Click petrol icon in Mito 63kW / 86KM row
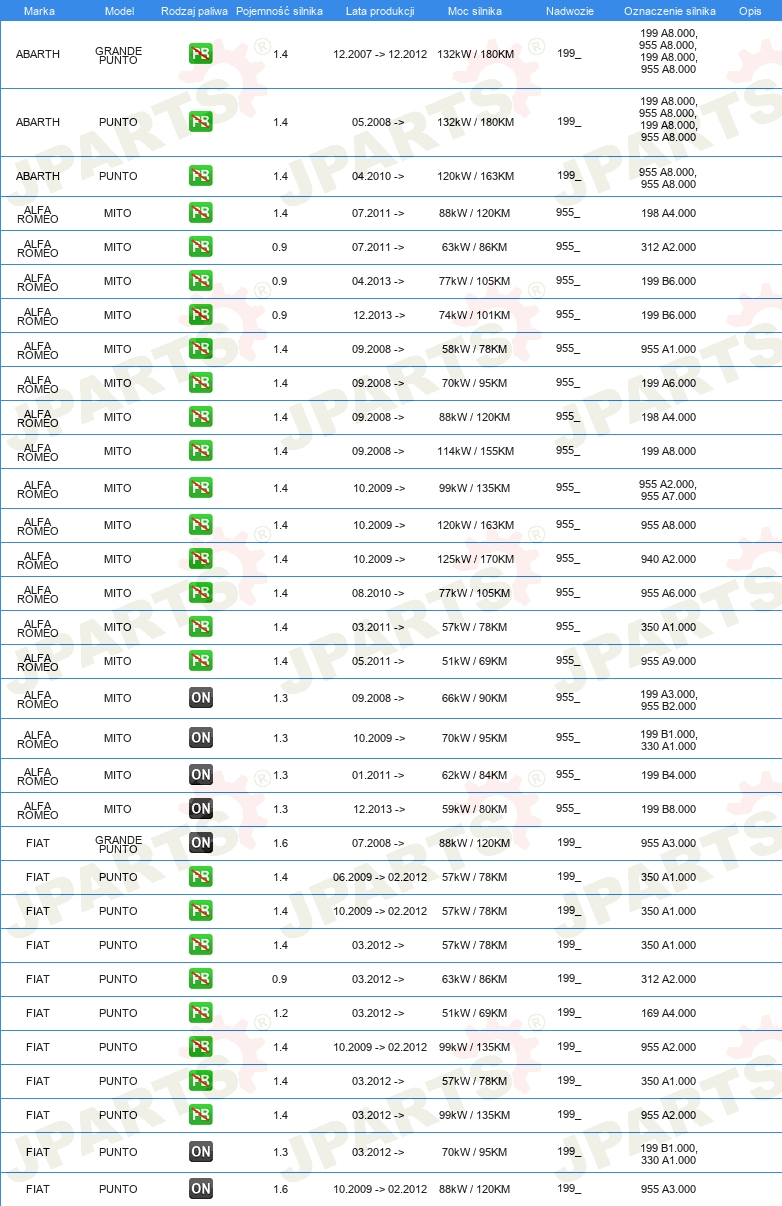The height and width of the screenshot is (1206, 782). [x=201, y=247]
